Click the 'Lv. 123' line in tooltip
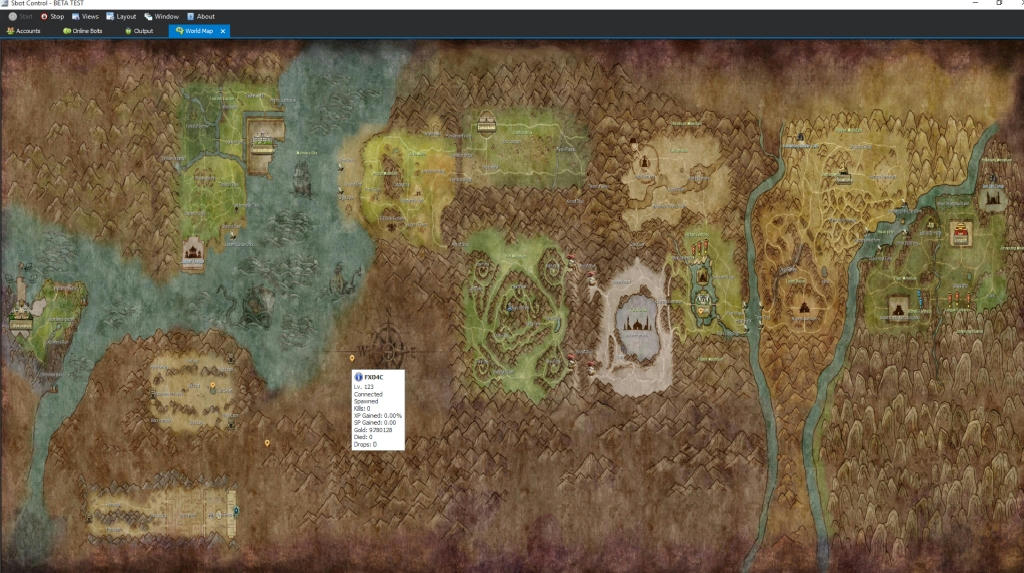The width and height of the screenshot is (1024, 573). tap(364, 387)
